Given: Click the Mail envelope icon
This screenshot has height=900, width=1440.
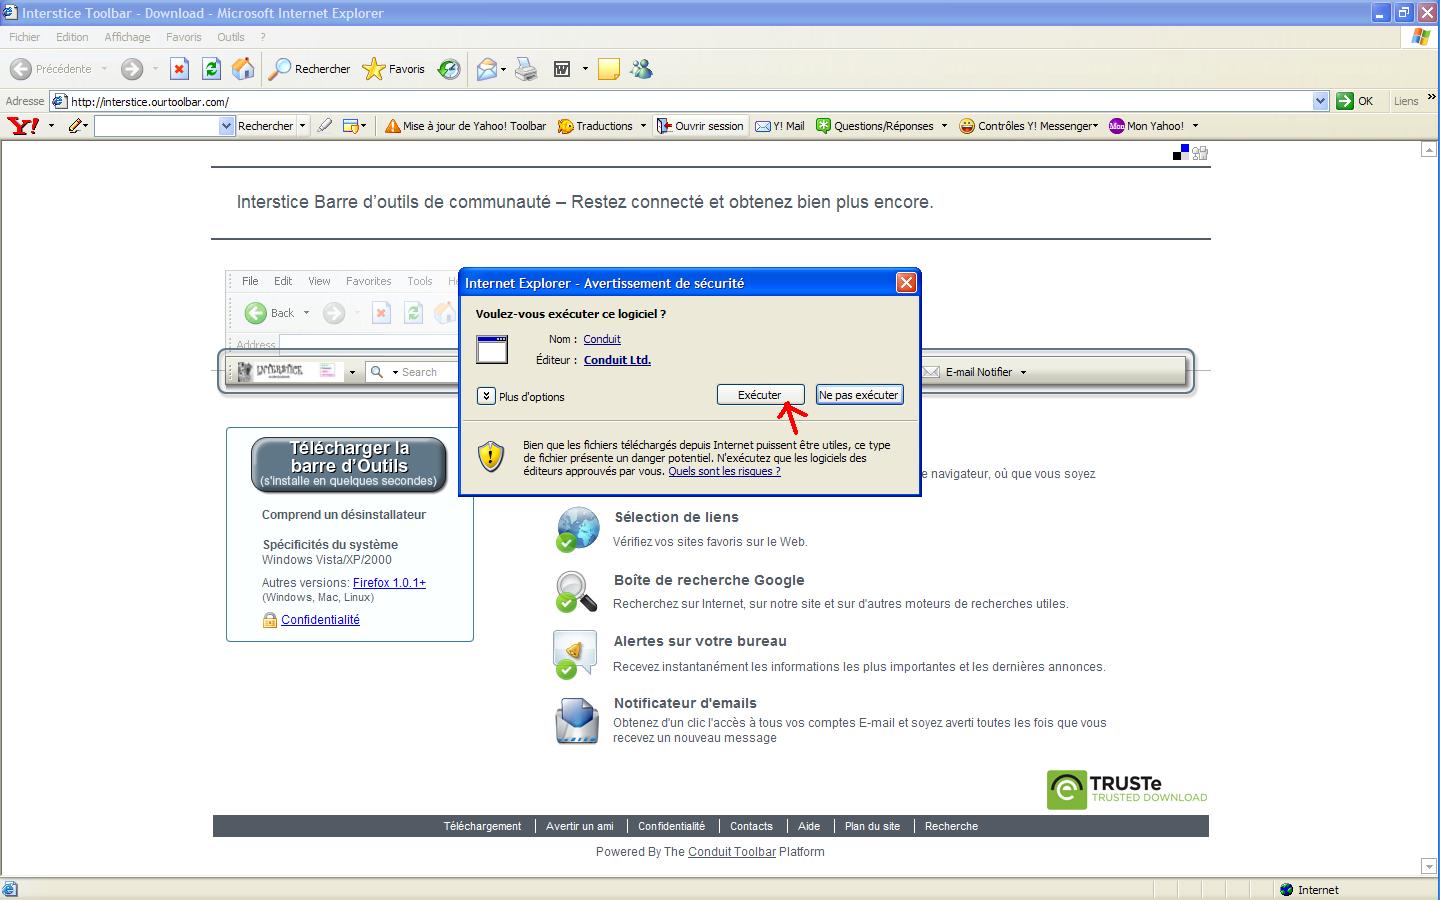Looking at the screenshot, I should [487, 69].
